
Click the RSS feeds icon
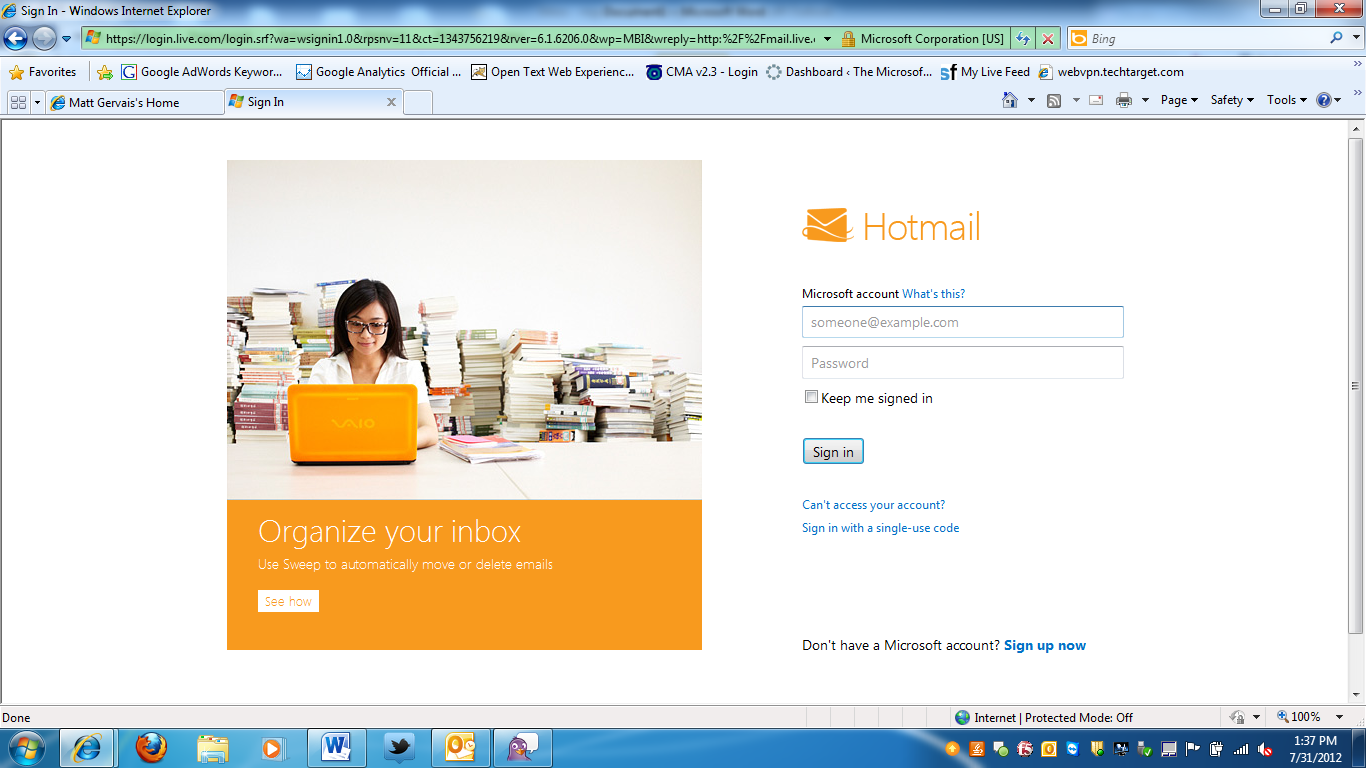click(1054, 100)
